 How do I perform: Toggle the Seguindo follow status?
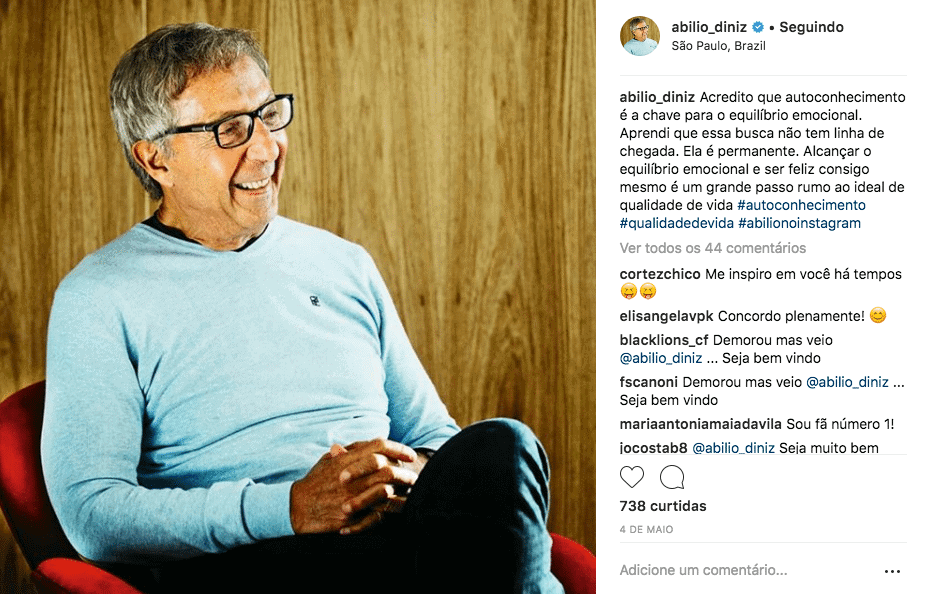point(811,27)
